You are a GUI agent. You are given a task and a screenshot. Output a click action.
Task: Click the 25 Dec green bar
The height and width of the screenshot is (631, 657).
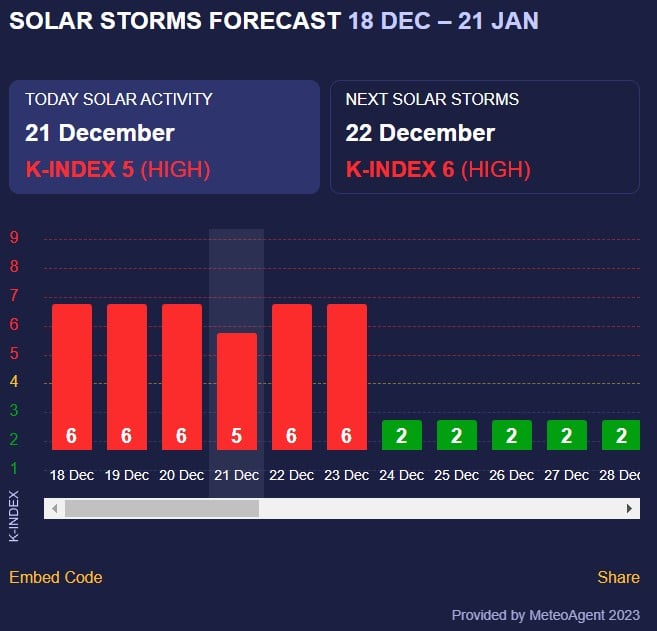pos(457,435)
